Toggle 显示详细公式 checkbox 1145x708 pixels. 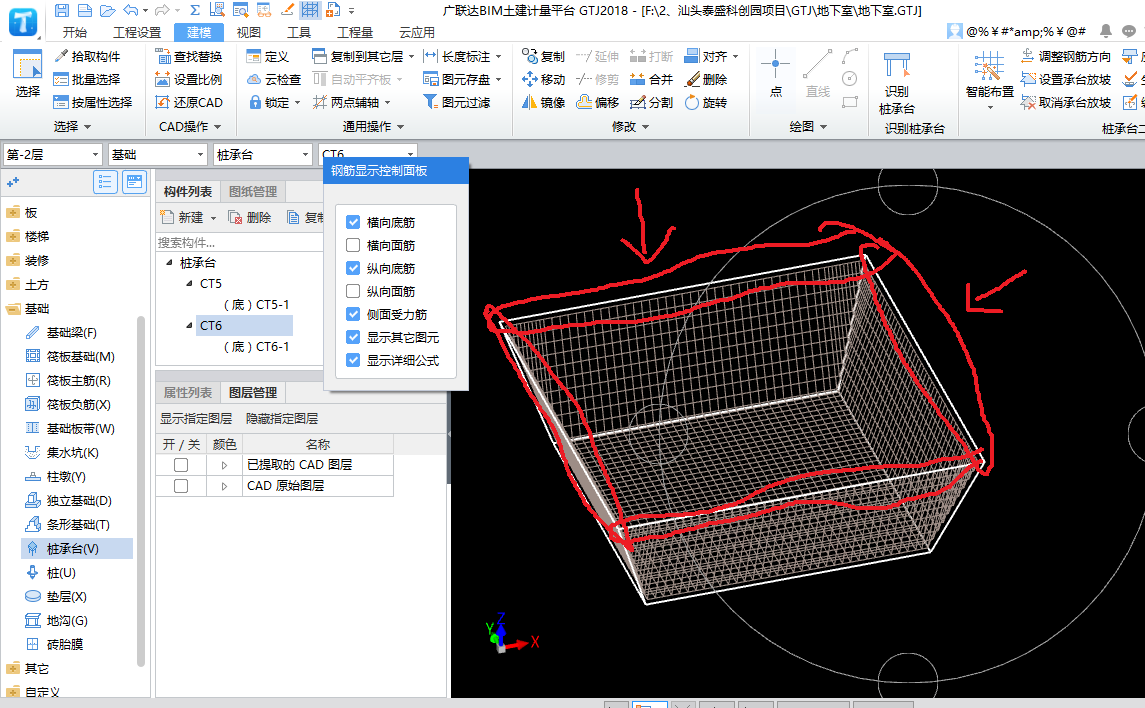point(353,360)
